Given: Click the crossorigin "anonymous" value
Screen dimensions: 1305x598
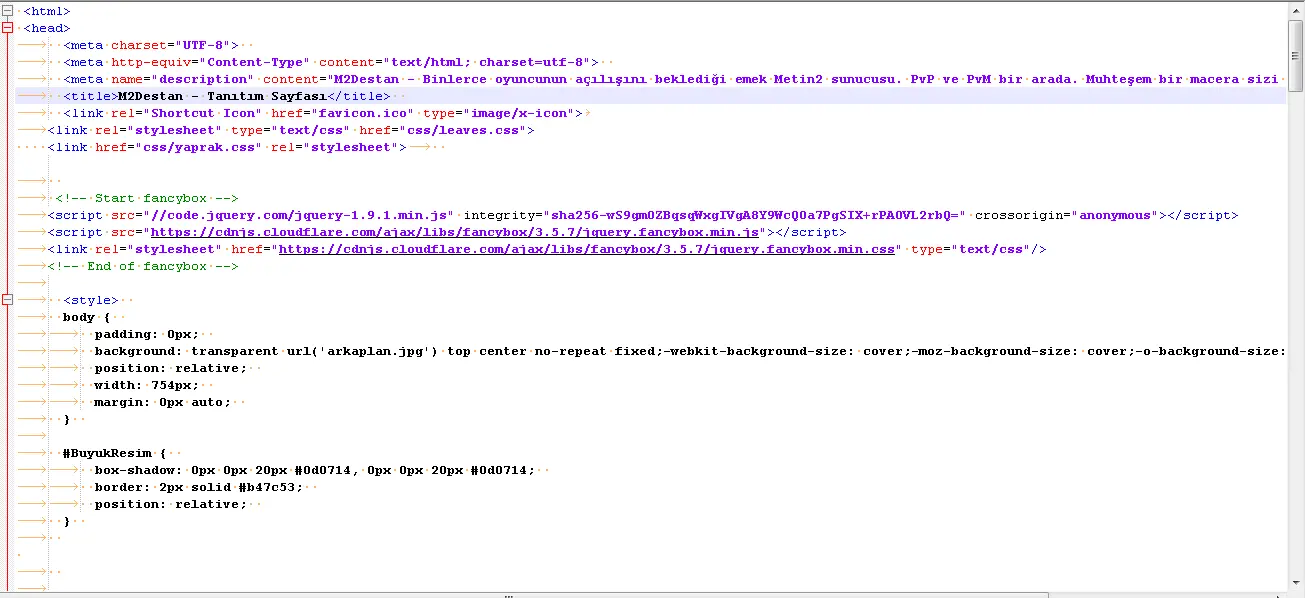Looking at the screenshot, I should pos(1114,215).
